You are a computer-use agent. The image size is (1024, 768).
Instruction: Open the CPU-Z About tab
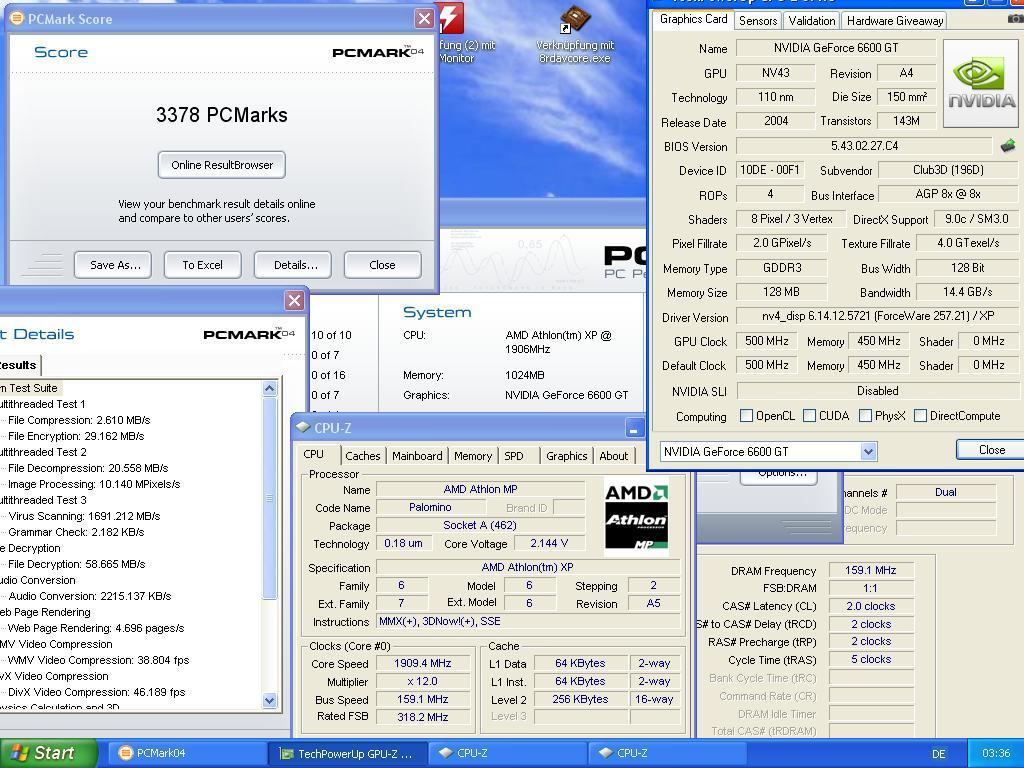pyautogui.click(x=614, y=456)
